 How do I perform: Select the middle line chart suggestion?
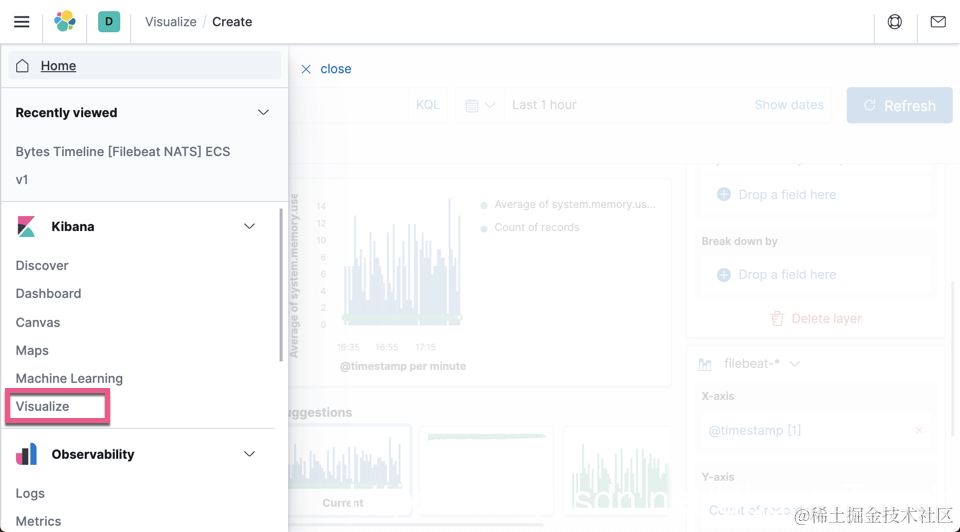[x=486, y=470]
